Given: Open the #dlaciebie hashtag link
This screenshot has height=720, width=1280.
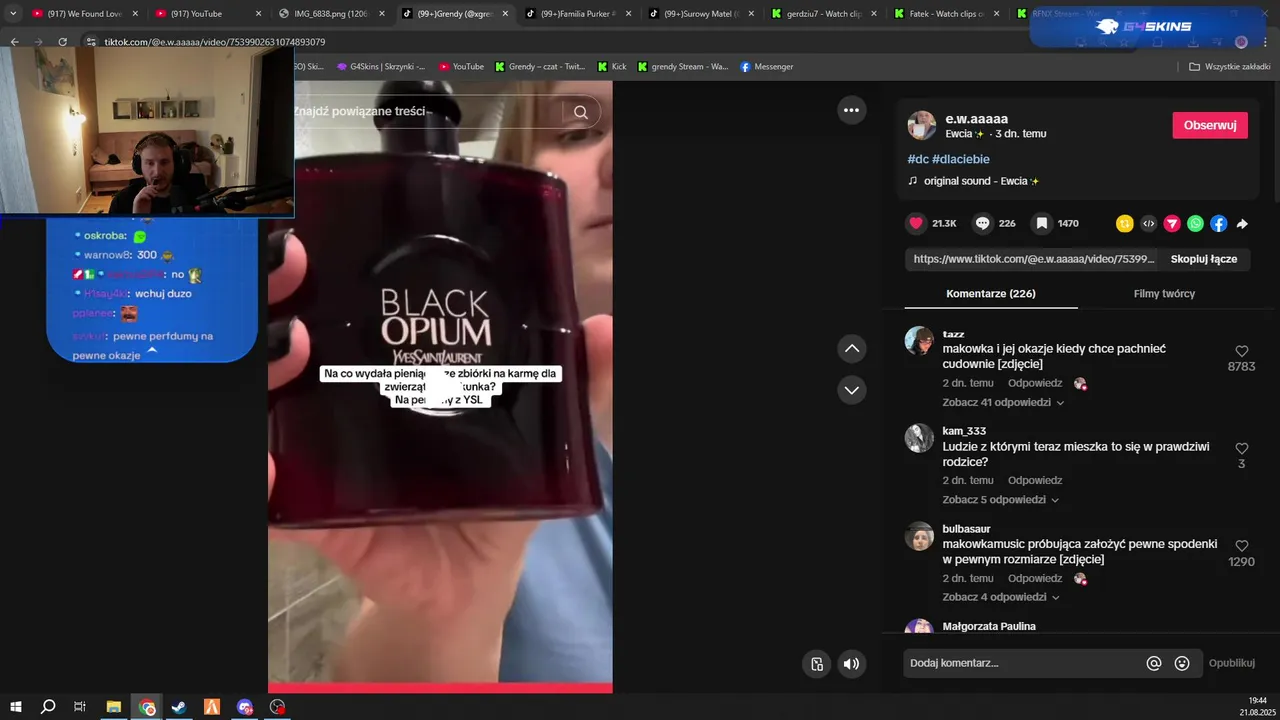Looking at the screenshot, I should coord(961,159).
